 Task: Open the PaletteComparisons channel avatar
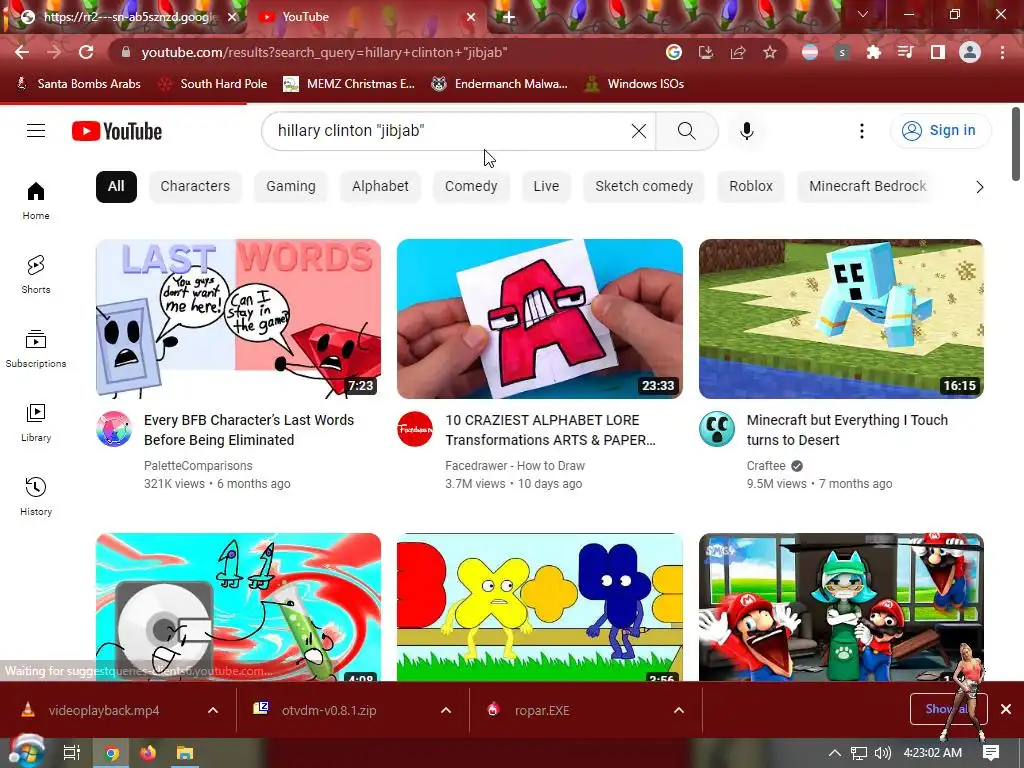[x=114, y=429]
